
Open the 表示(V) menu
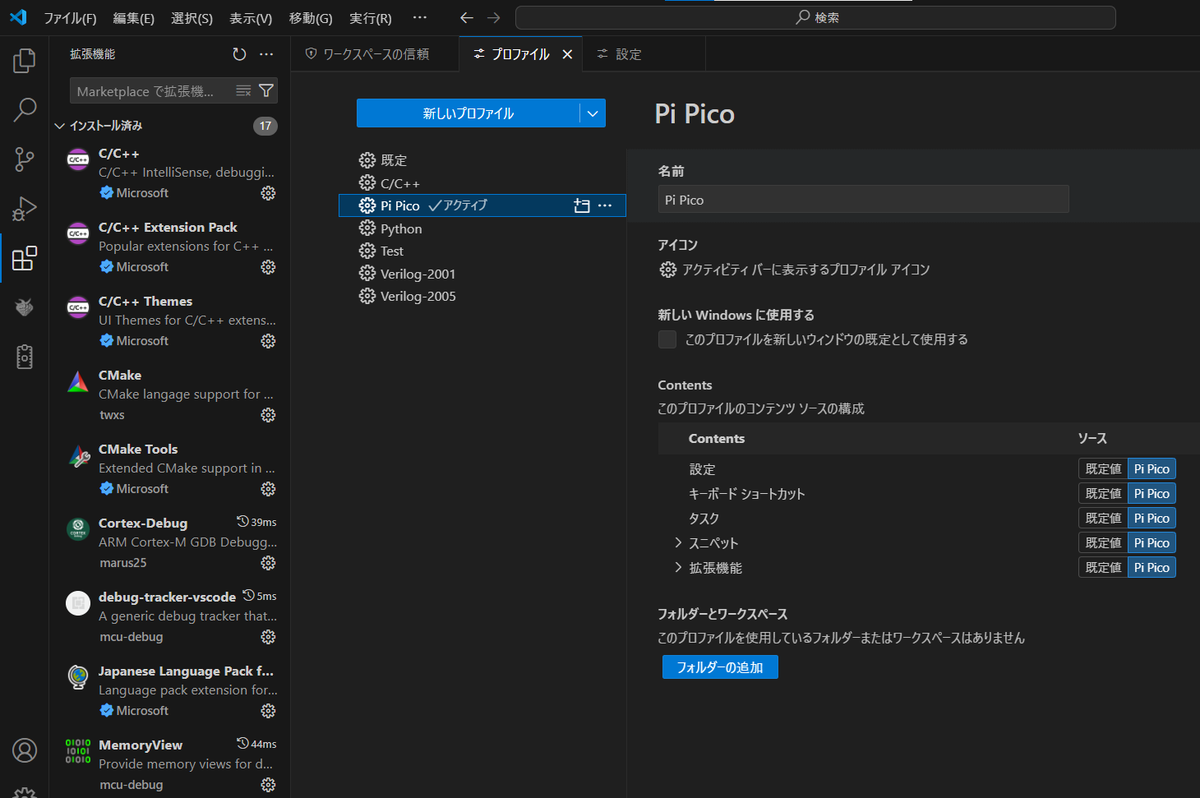(x=251, y=18)
